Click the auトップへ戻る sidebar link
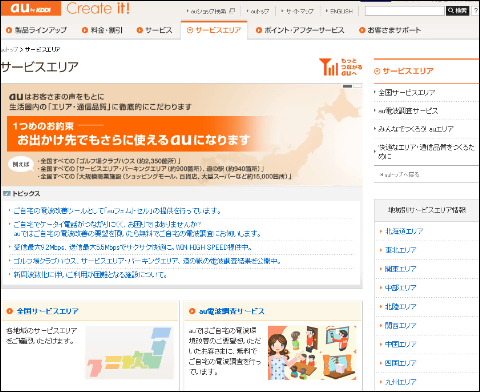 coord(399,174)
